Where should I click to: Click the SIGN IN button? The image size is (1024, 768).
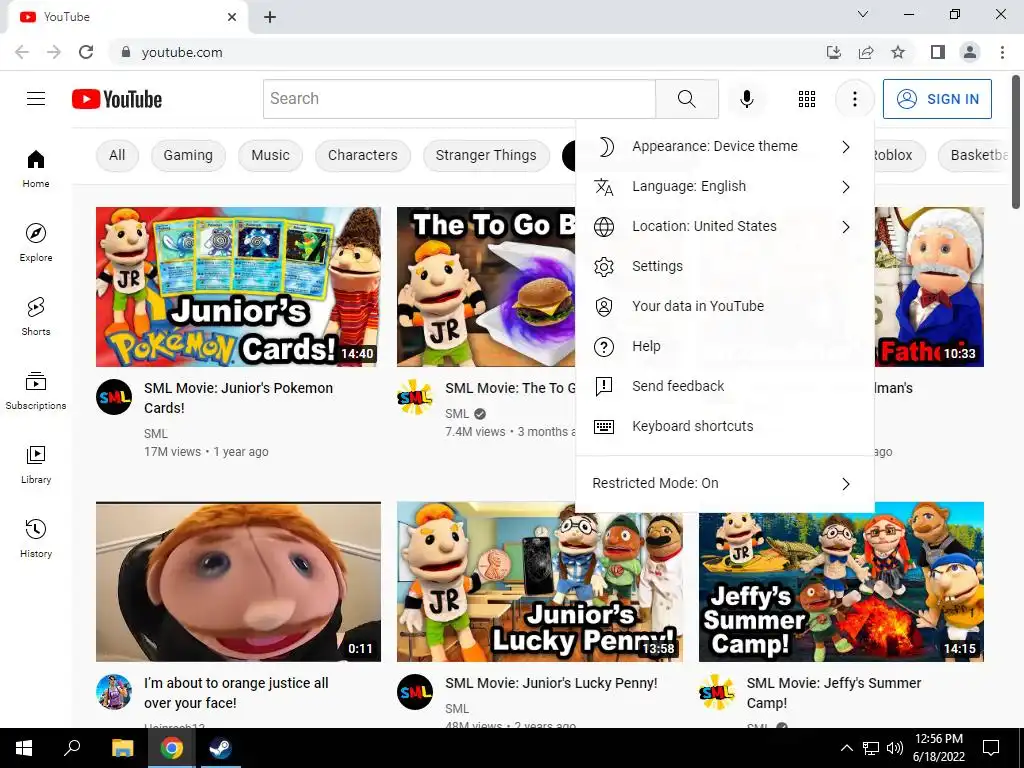[x=937, y=99]
